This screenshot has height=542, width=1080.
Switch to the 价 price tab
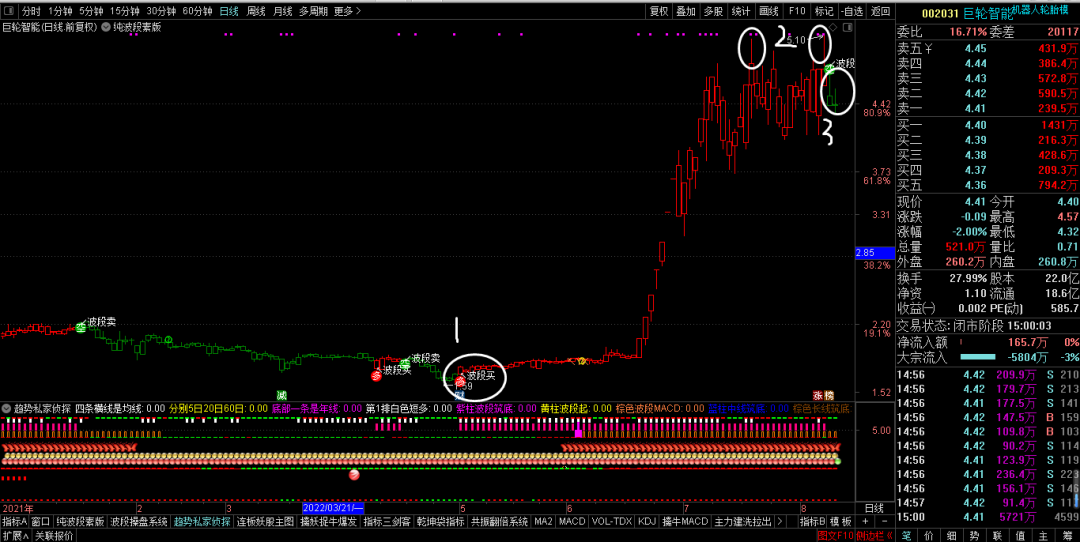929,535
